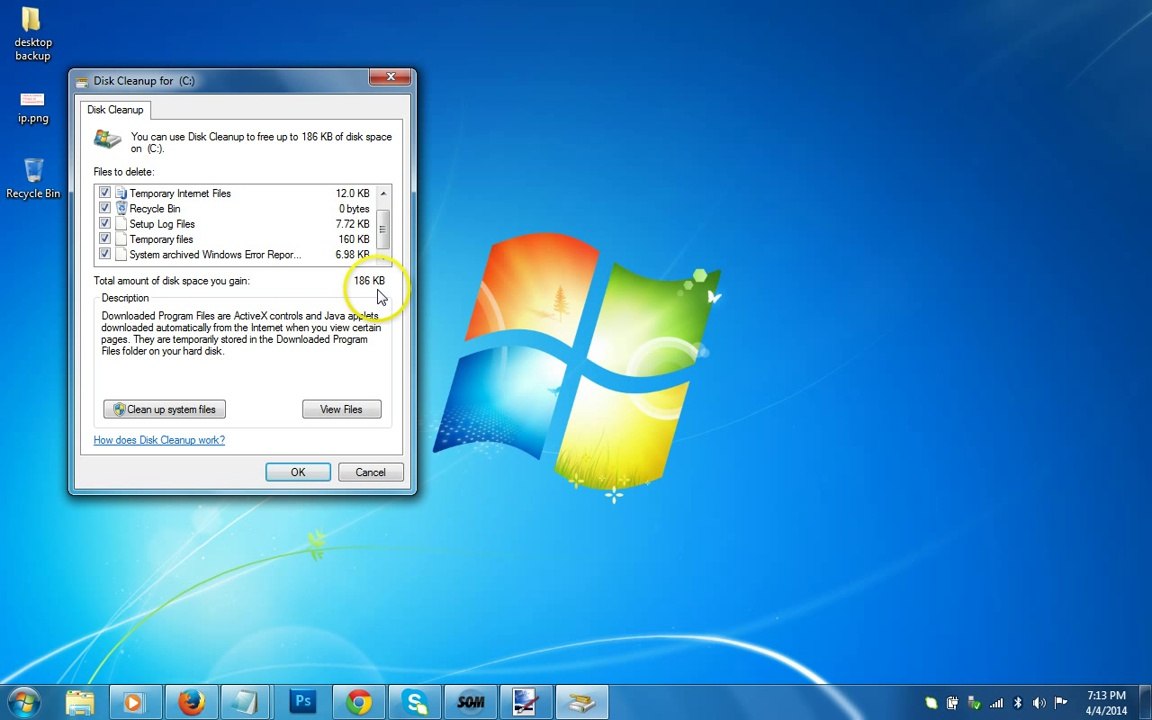Open Firefox from the taskbar

(191, 702)
